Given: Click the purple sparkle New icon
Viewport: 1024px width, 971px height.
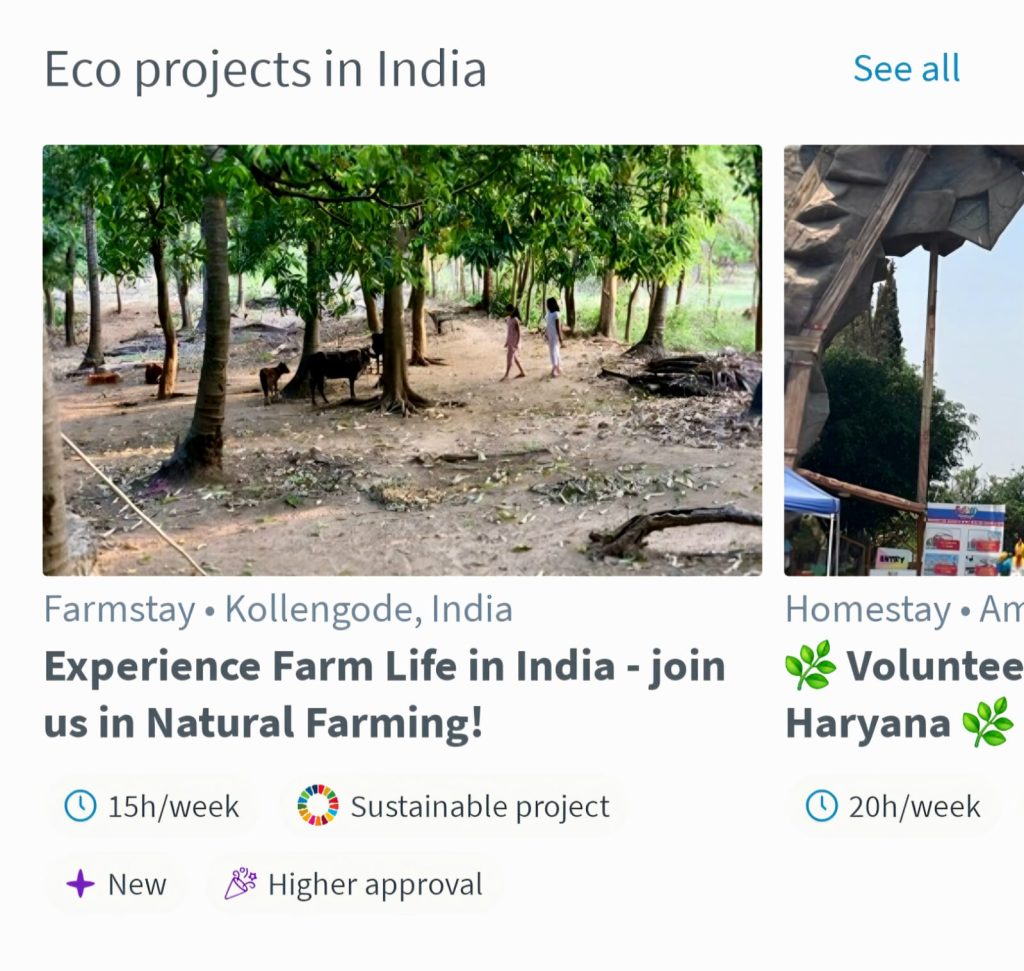Looking at the screenshot, I should click(80, 884).
